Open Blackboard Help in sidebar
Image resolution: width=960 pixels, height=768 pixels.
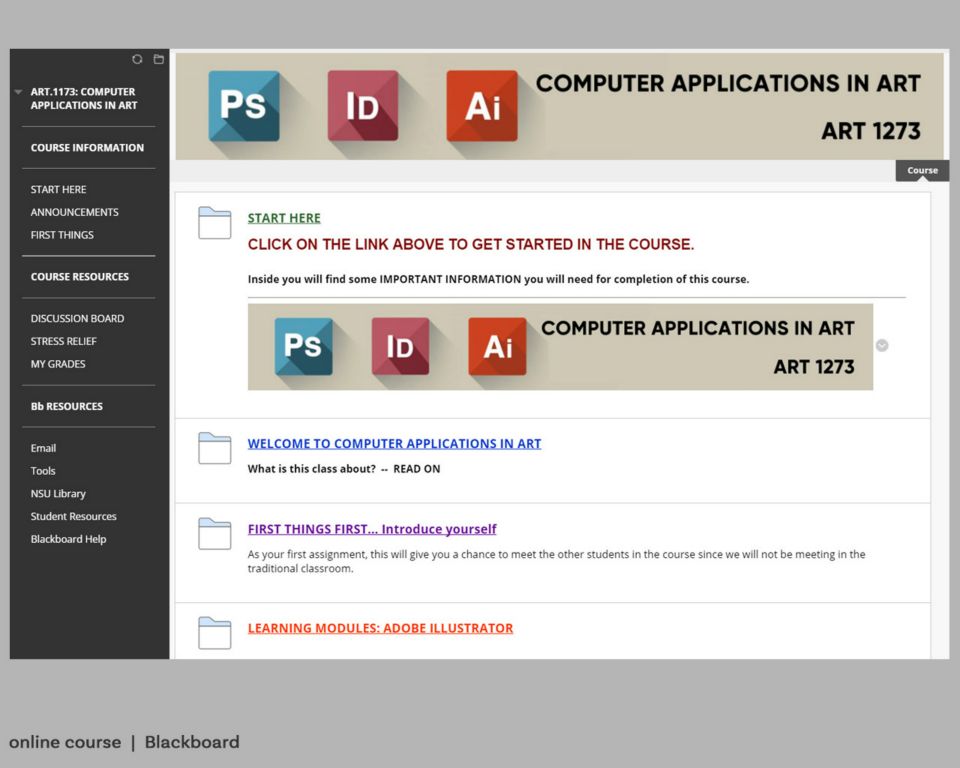click(69, 538)
